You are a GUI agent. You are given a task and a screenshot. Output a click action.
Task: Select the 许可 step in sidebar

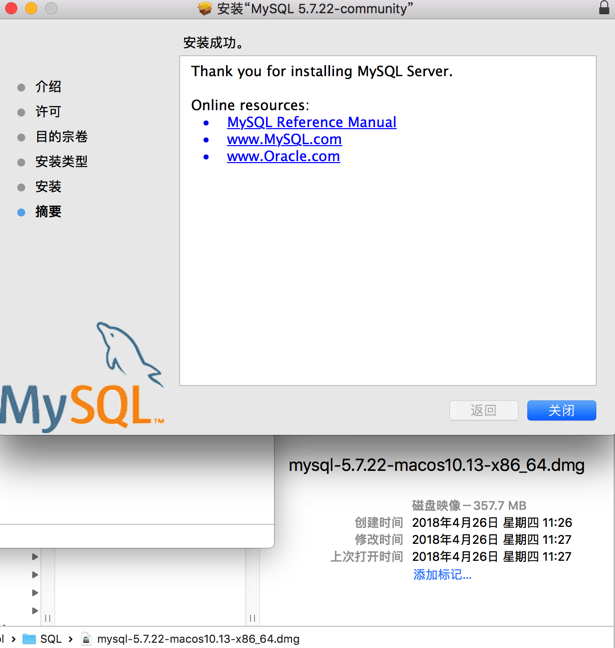pos(48,112)
